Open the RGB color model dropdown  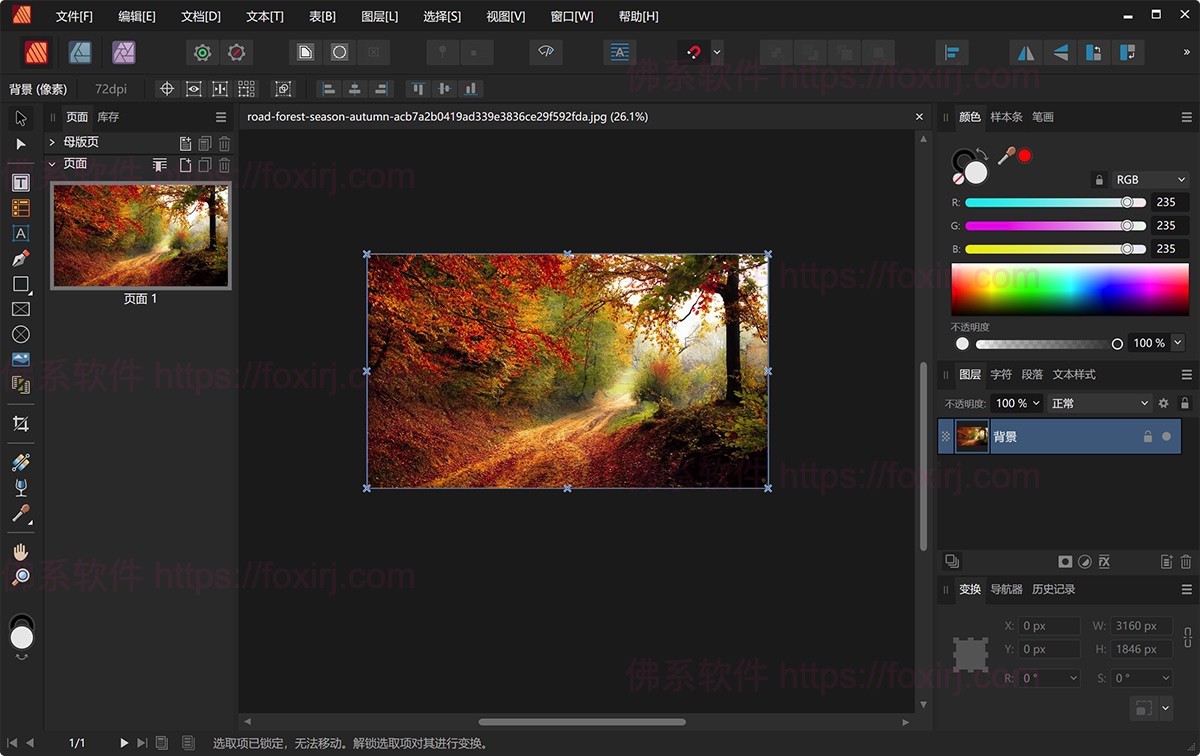pyautogui.click(x=1148, y=180)
